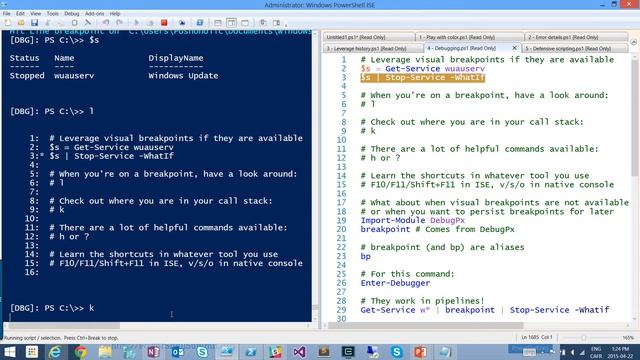640x360 pixels.
Task: Show script pane on right layout icon
Action: click(x=231, y=23)
